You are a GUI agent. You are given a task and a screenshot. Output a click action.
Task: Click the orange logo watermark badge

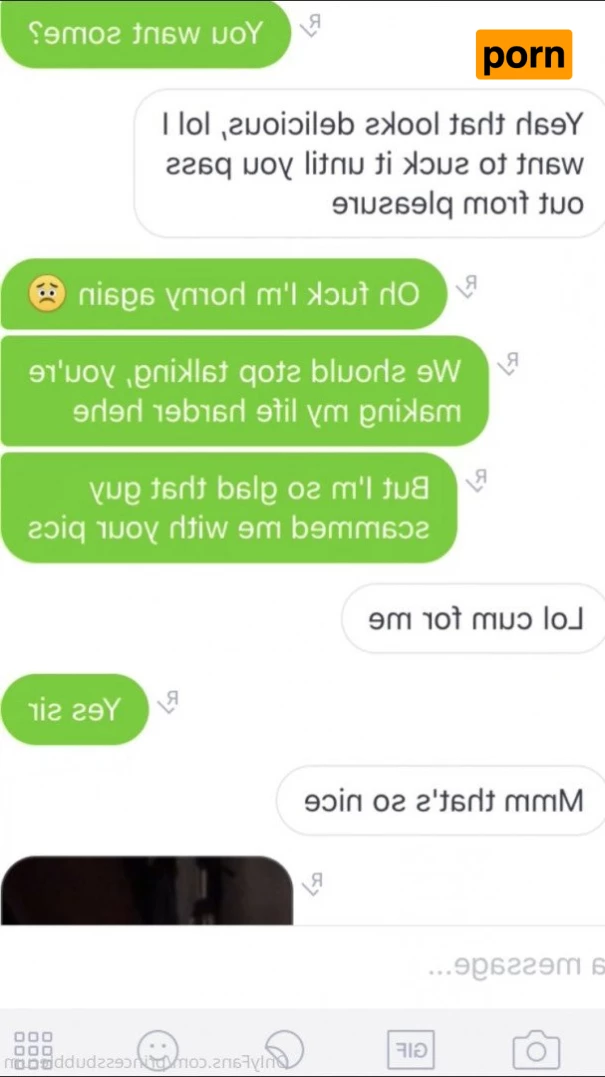tap(524, 54)
